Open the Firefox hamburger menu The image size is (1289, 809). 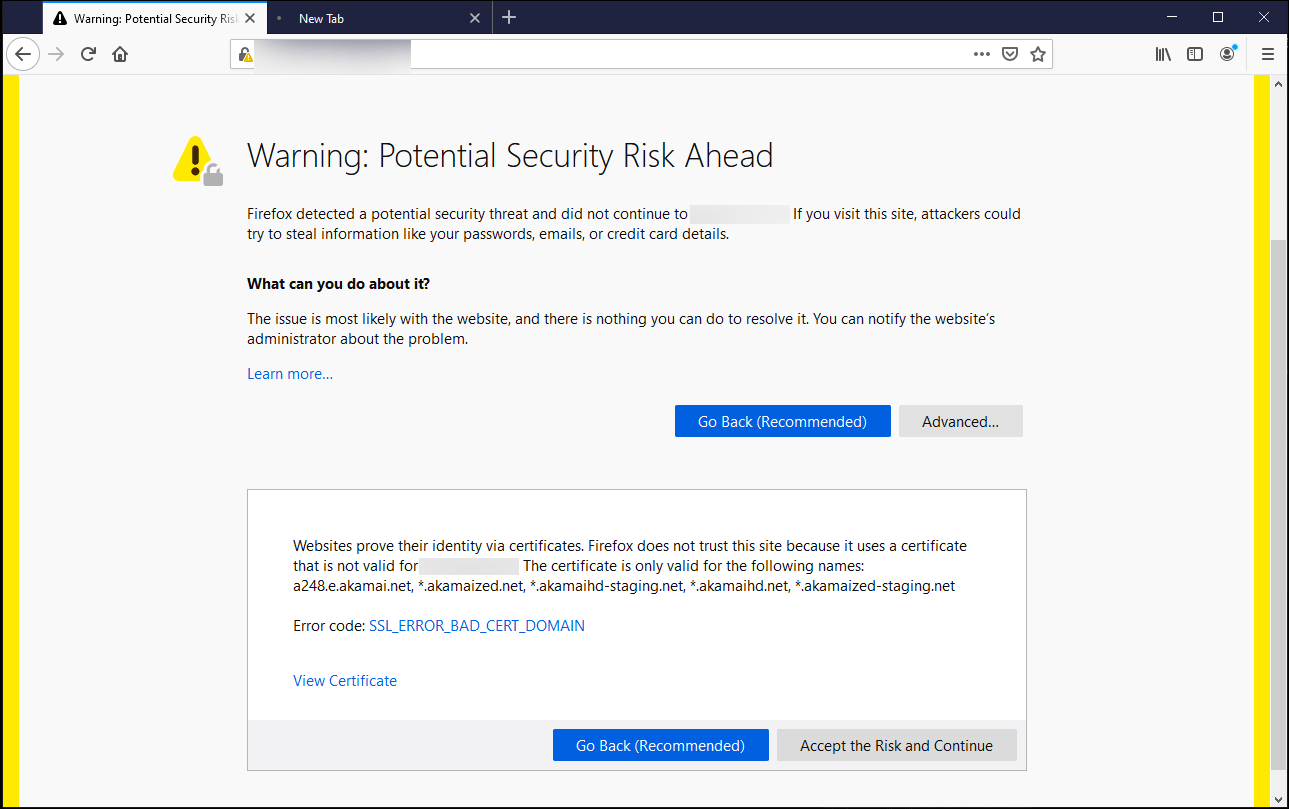(1267, 54)
